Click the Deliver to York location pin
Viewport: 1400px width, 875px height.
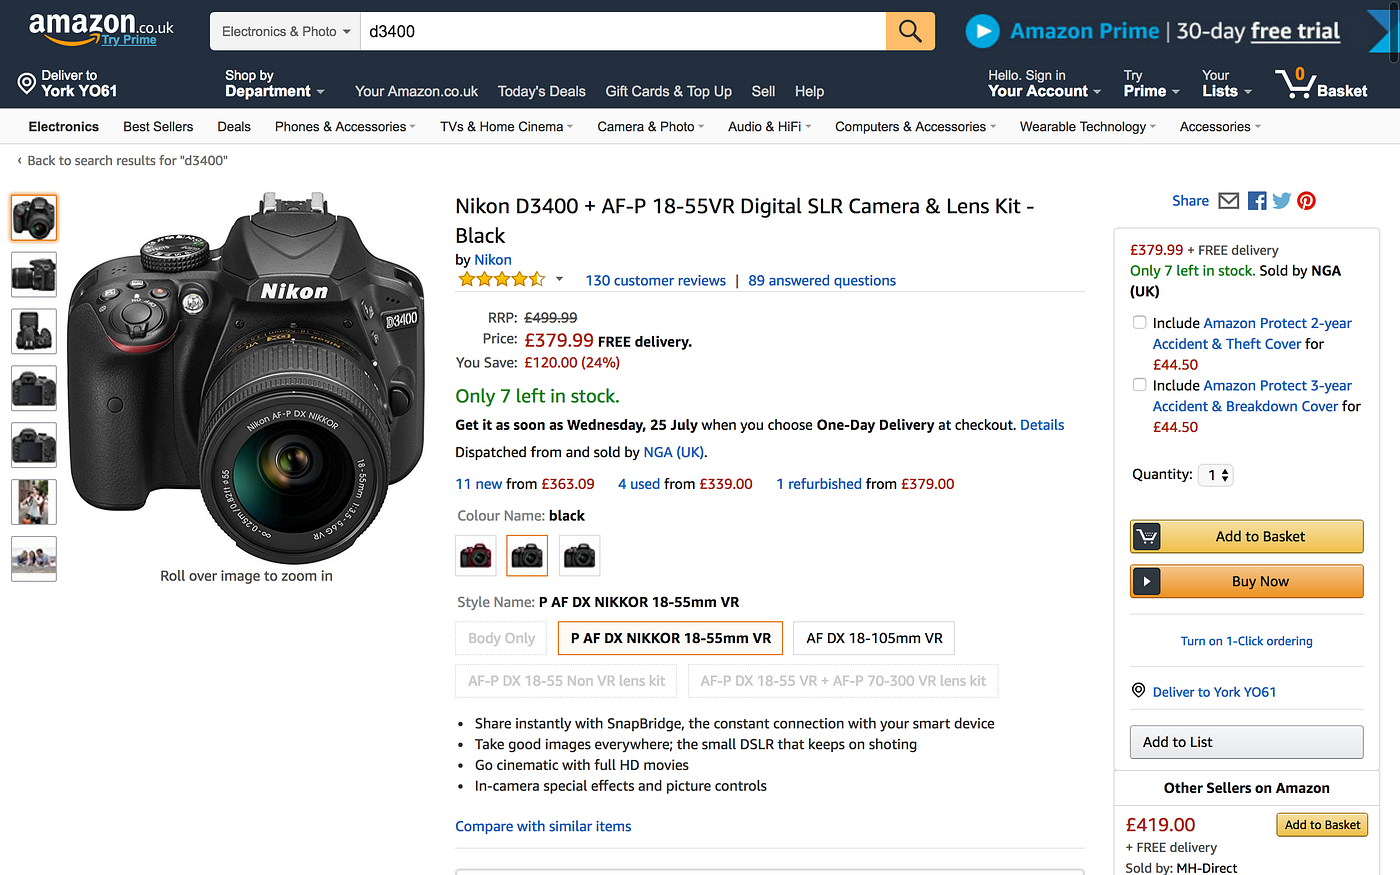click(x=27, y=83)
